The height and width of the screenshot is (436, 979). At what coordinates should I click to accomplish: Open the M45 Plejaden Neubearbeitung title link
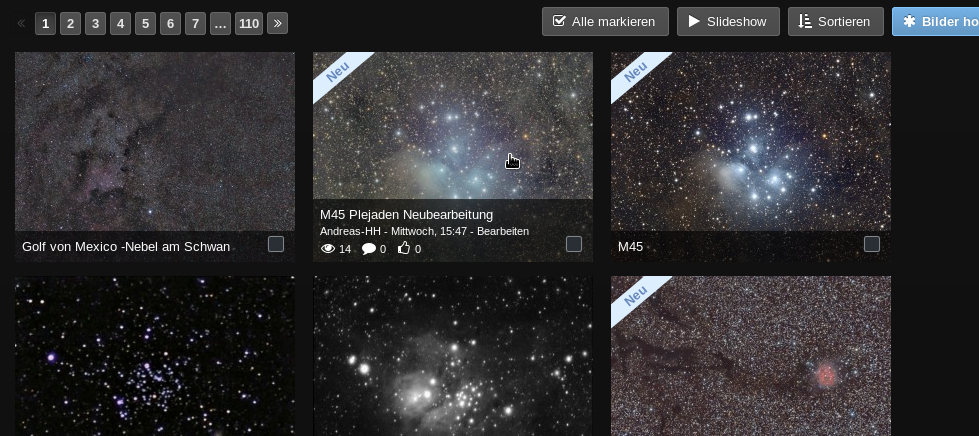click(406, 215)
